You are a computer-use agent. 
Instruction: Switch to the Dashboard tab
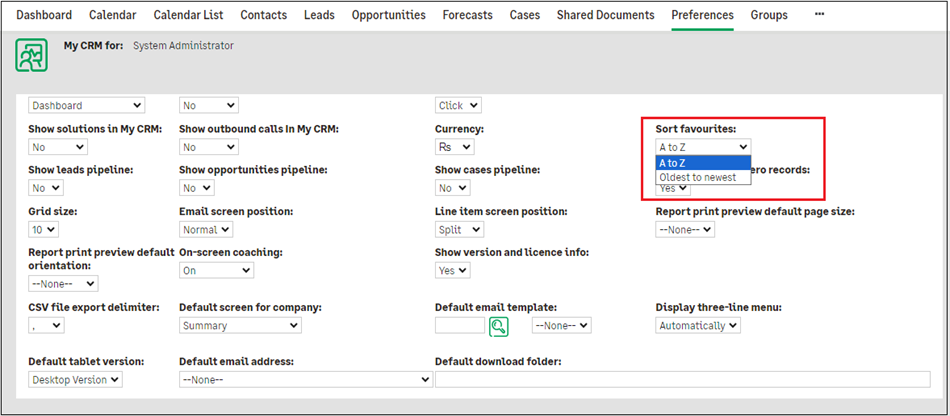pyautogui.click(x=44, y=15)
